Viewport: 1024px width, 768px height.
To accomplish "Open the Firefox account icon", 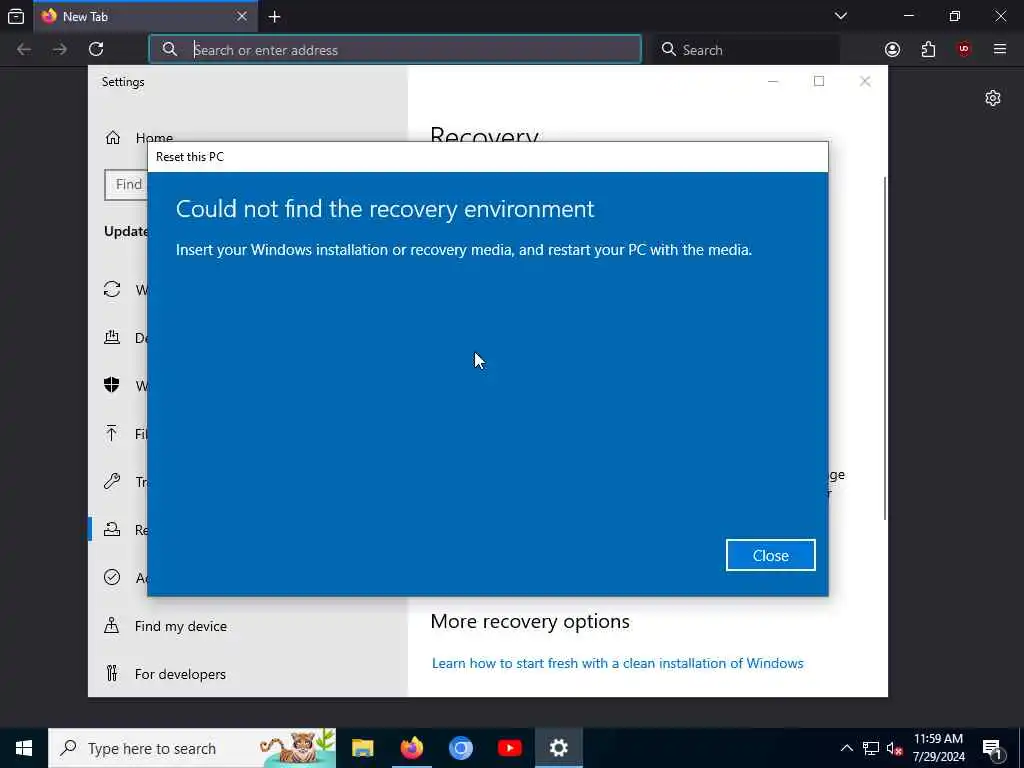I will 892,49.
